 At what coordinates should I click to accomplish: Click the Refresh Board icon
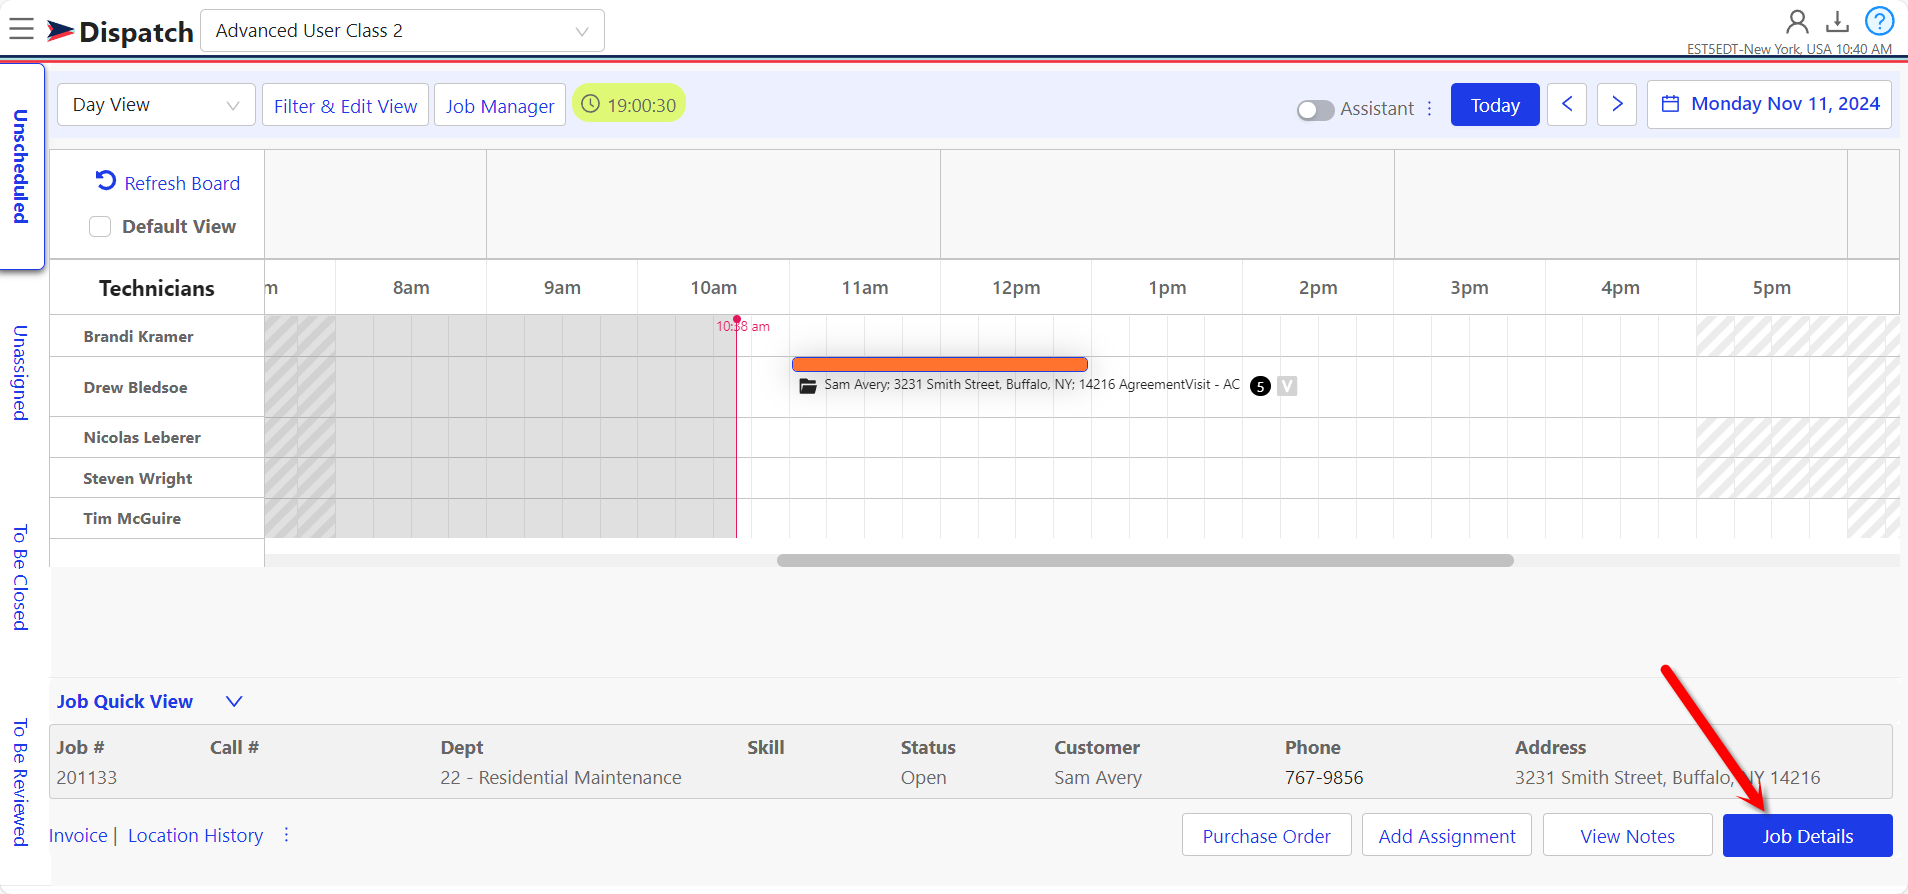[x=106, y=180]
